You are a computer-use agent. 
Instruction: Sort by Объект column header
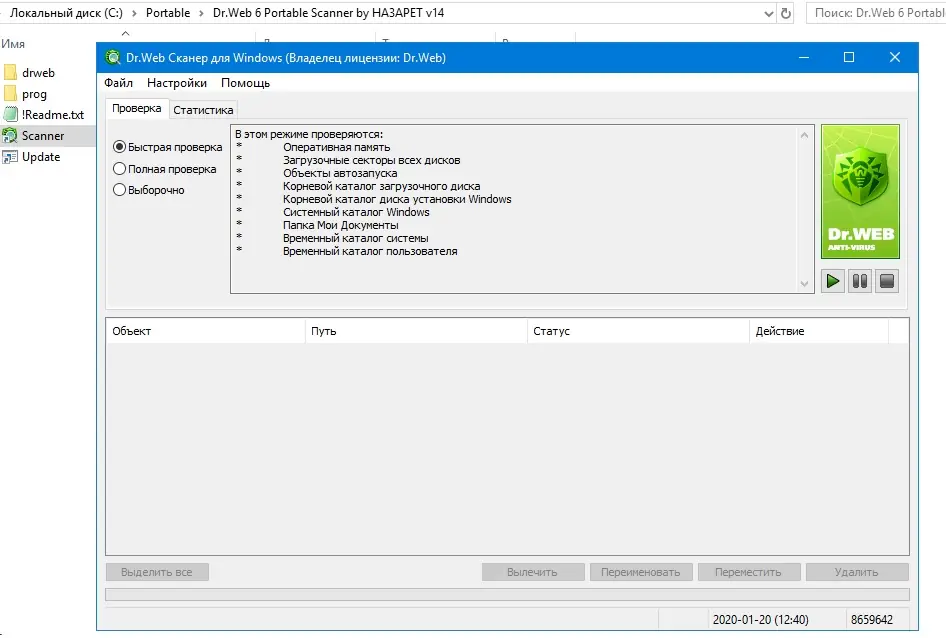[206, 331]
